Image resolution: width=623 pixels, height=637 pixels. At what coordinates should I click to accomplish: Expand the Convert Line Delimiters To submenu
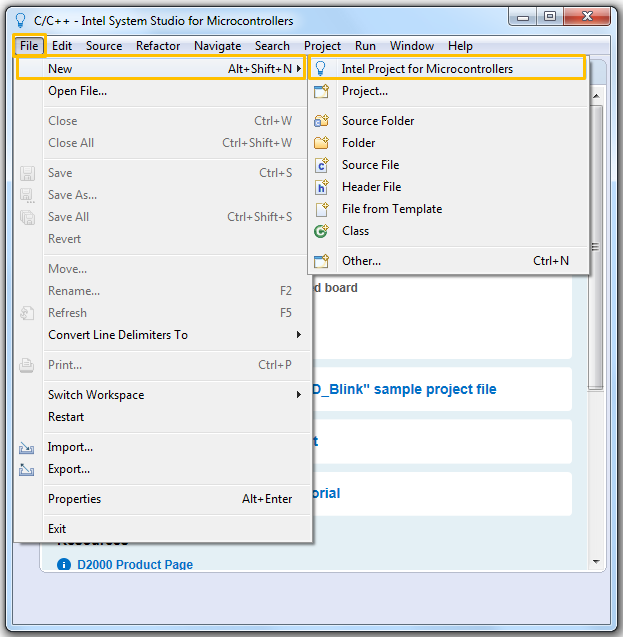click(299, 335)
